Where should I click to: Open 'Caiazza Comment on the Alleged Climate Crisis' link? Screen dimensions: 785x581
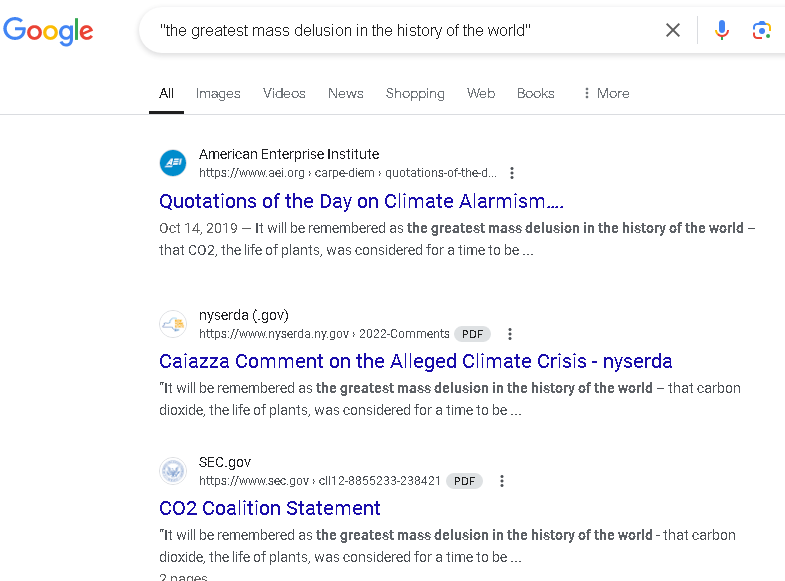pos(415,361)
